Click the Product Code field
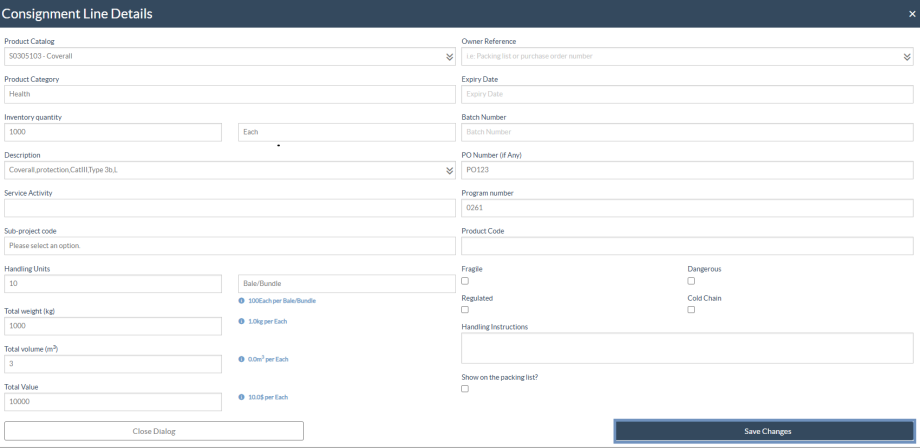Viewport: 920px width, 448px height. 688,246
